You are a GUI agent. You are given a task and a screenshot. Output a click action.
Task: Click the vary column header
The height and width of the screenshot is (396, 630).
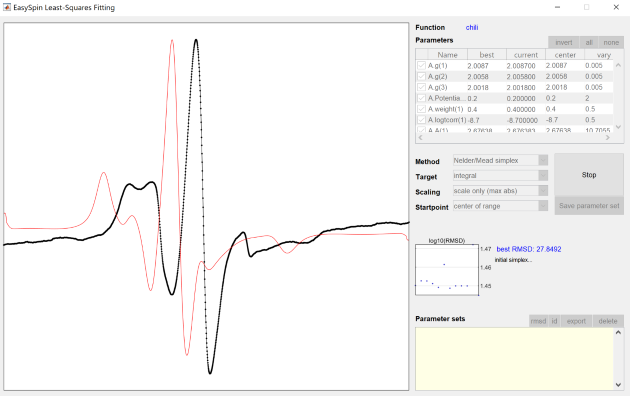(604, 55)
